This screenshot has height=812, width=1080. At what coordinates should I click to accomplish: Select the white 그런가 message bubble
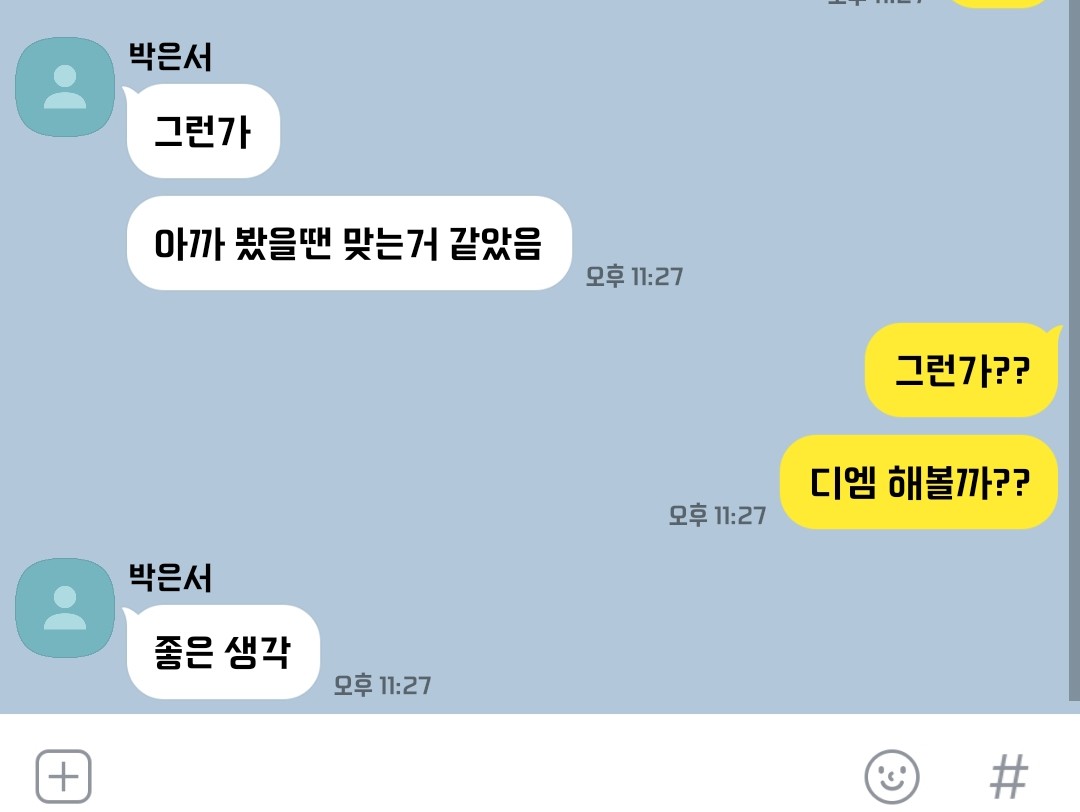[202, 131]
